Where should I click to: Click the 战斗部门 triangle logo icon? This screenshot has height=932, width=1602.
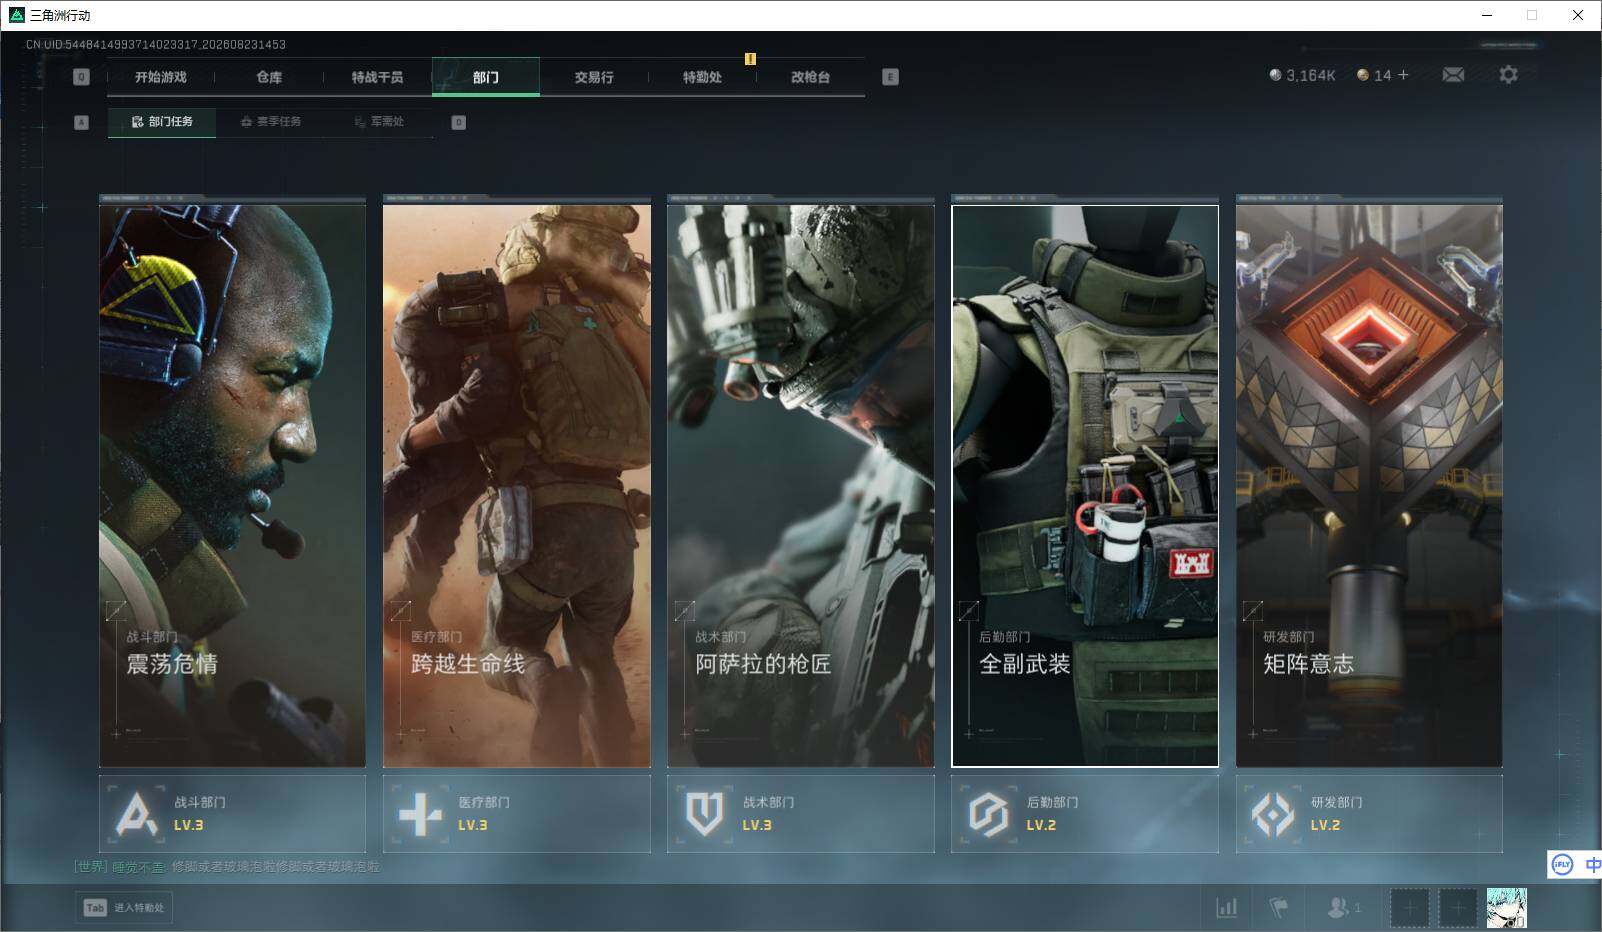point(136,814)
